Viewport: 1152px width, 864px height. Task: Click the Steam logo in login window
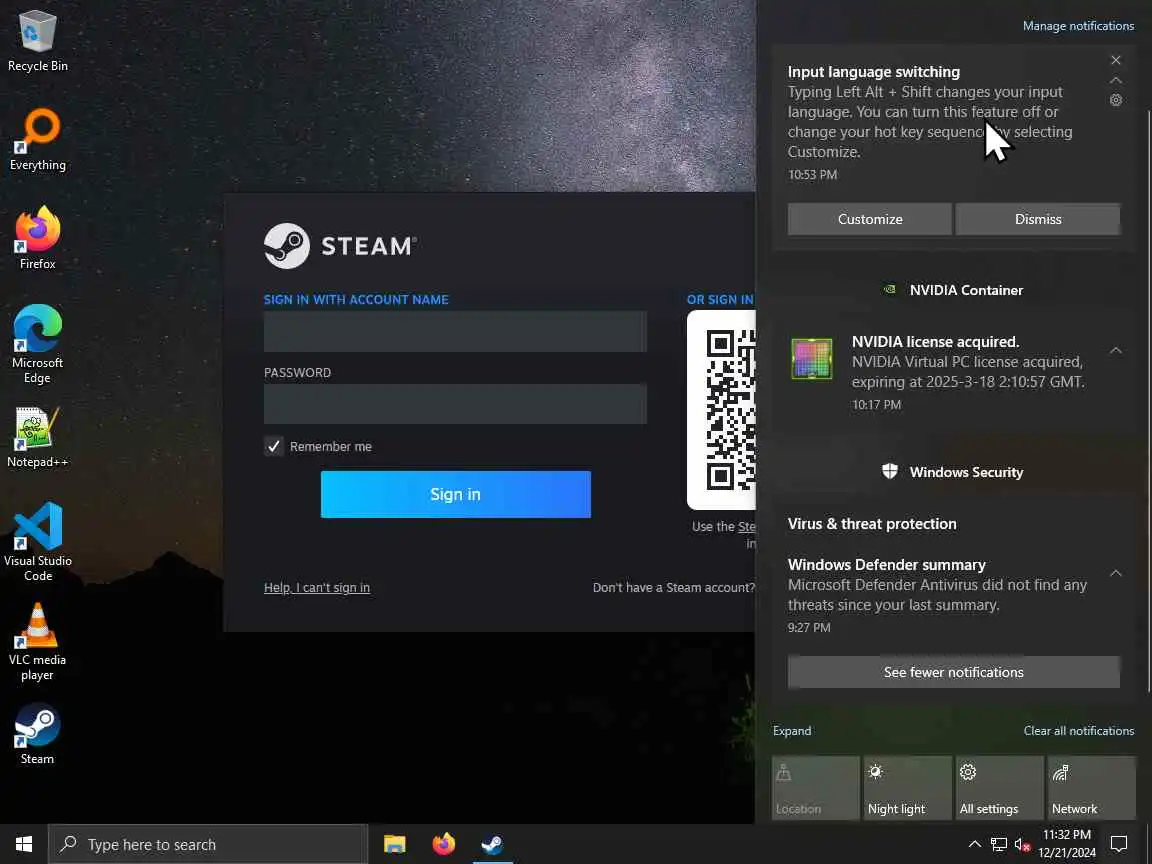pos(340,246)
